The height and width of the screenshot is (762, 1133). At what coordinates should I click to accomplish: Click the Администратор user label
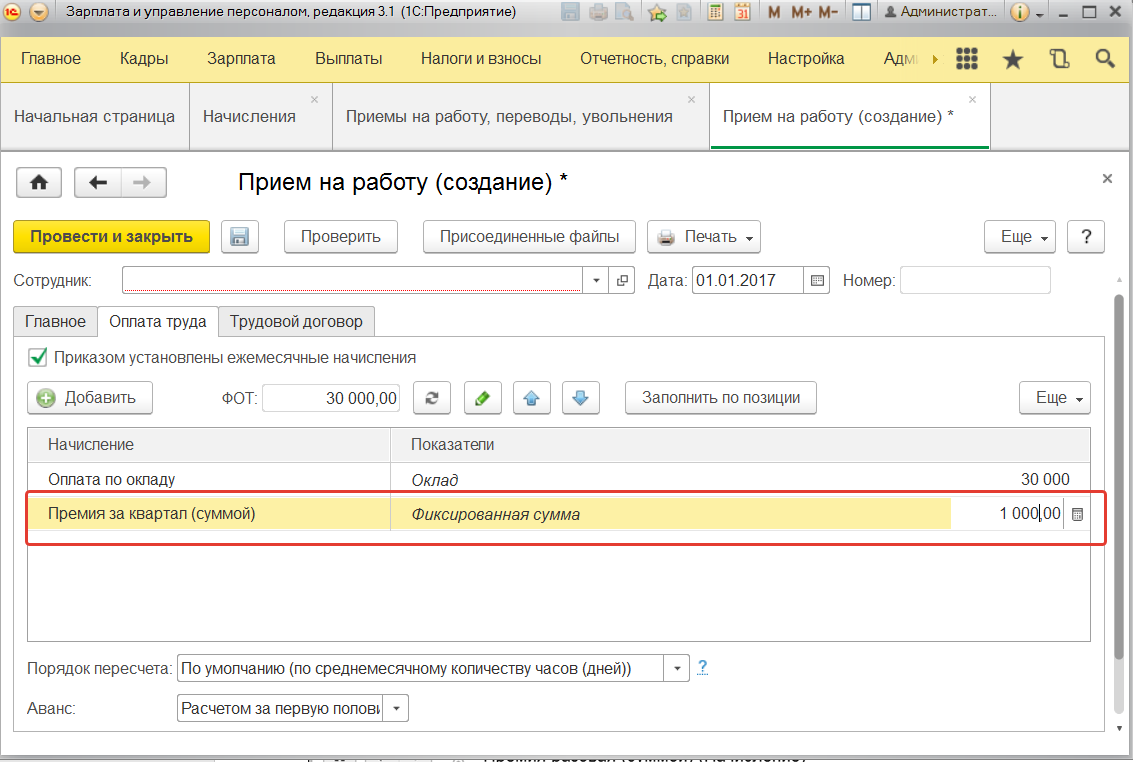(941, 12)
